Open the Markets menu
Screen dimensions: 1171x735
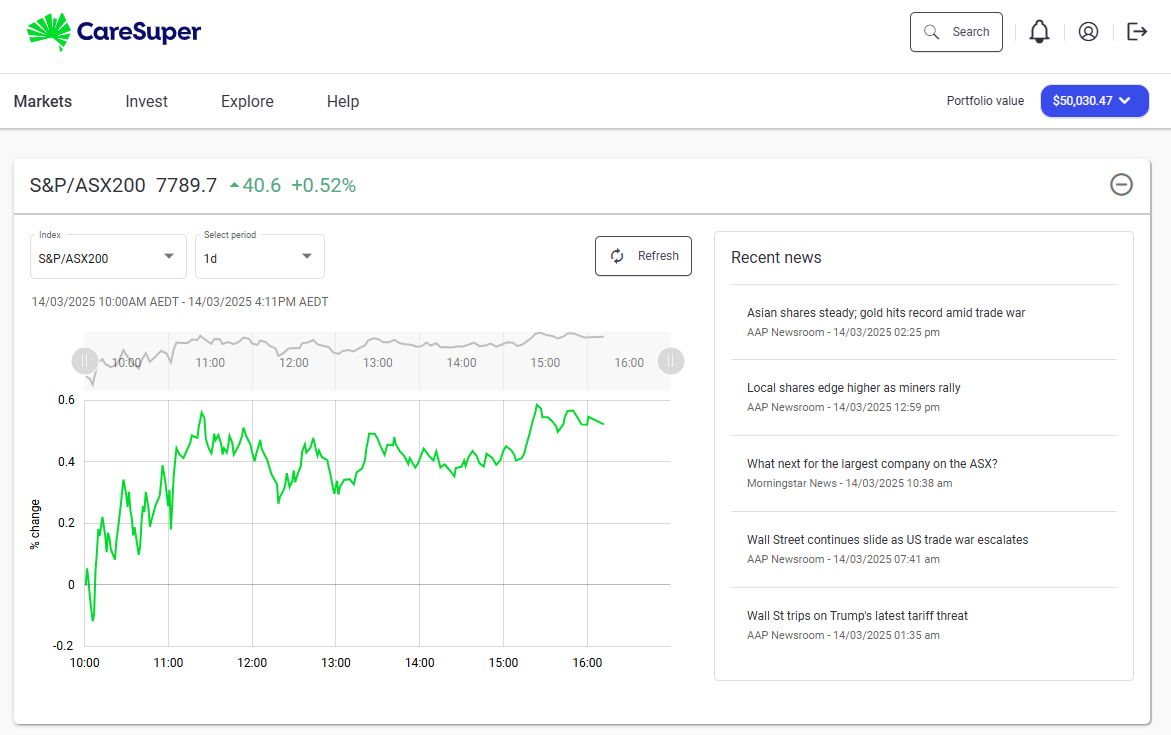point(43,102)
